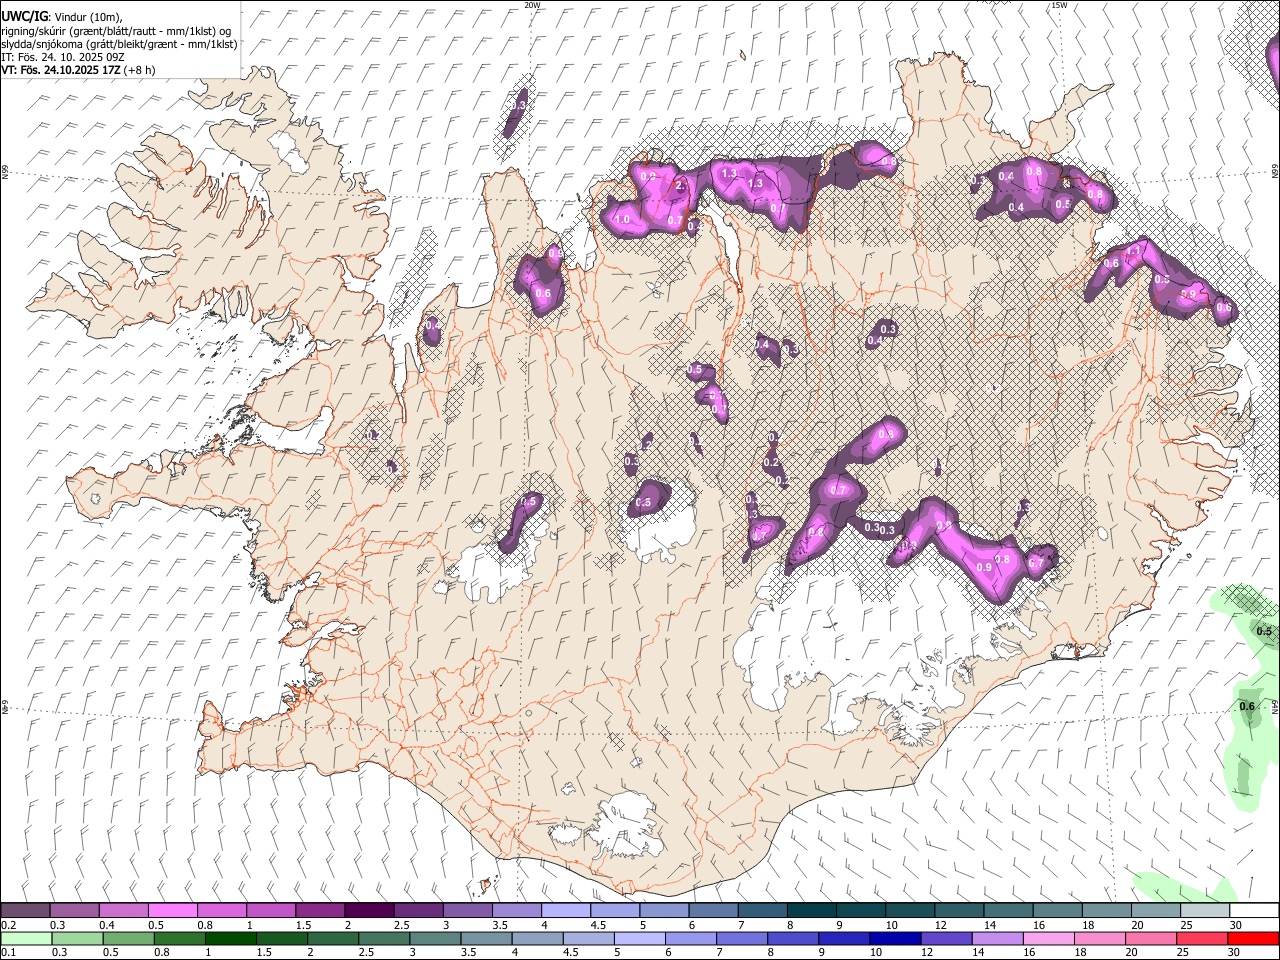Click the 'rigning/skúrir' legend description line
Image resolution: width=1280 pixels, height=960 pixels.
pyautogui.click(x=117, y=30)
